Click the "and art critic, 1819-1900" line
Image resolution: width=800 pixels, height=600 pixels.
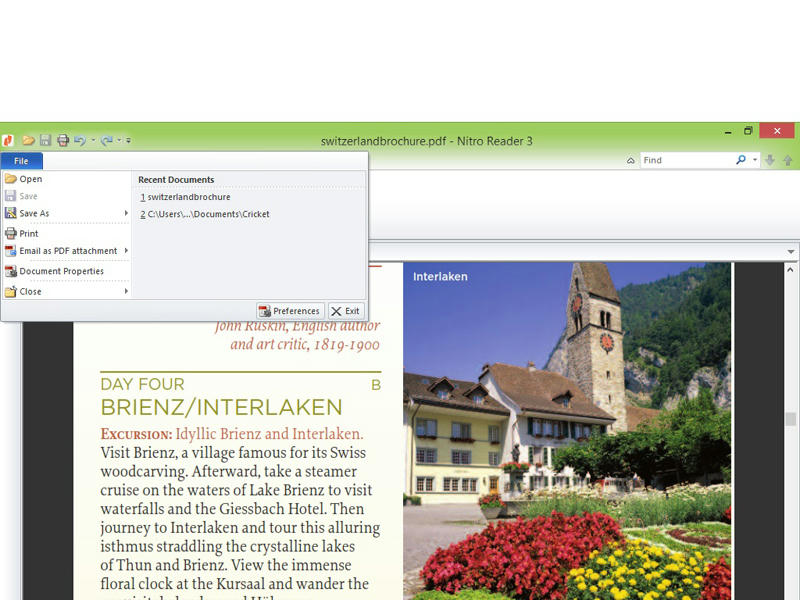[305, 344]
